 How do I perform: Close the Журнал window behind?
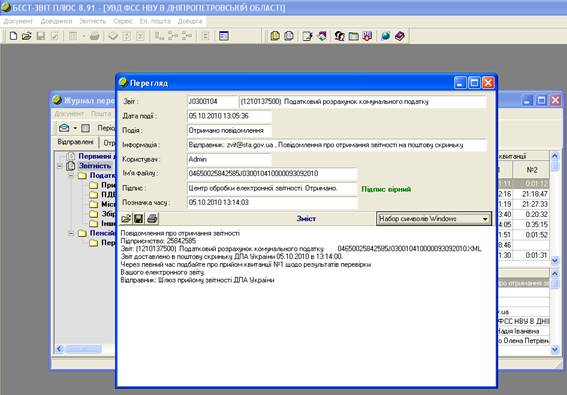tap(555, 100)
